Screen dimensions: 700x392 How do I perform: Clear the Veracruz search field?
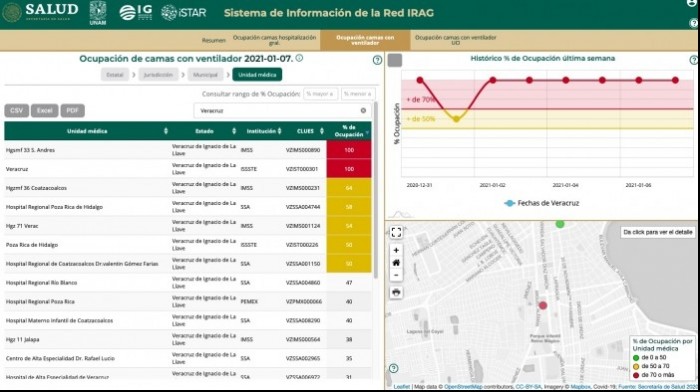click(x=363, y=111)
